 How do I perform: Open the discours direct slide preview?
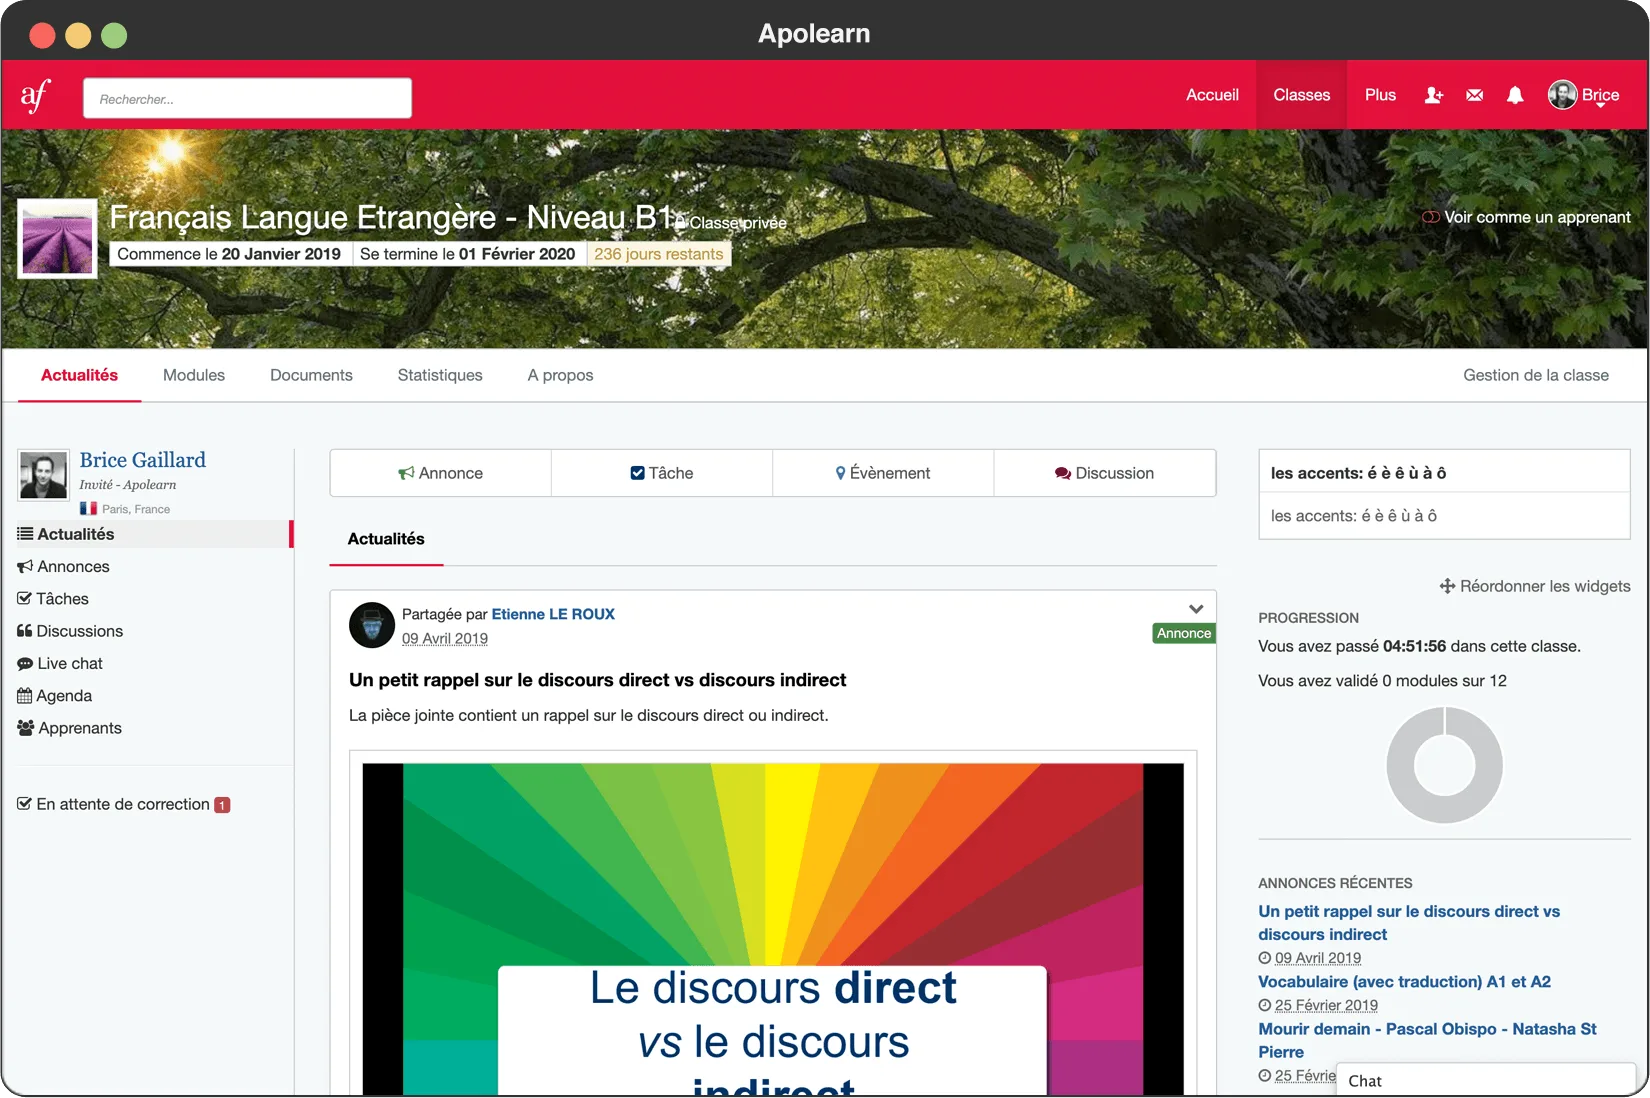coord(773,929)
